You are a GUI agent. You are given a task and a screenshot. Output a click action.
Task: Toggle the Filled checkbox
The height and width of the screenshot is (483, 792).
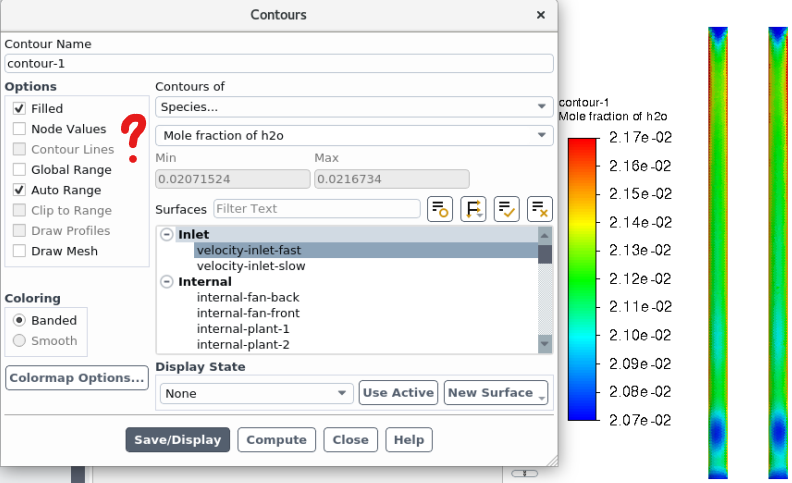point(20,108)
